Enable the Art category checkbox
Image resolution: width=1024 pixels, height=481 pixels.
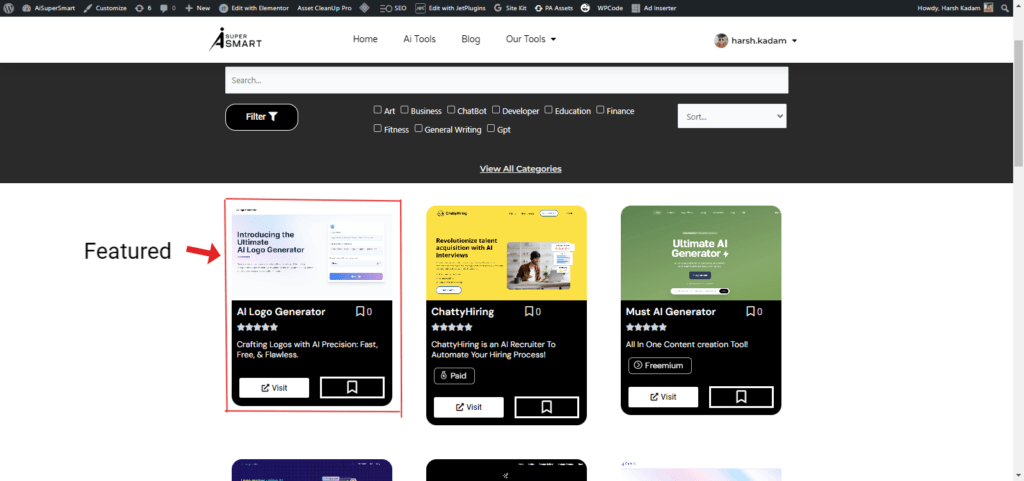(x=378, y=110)
